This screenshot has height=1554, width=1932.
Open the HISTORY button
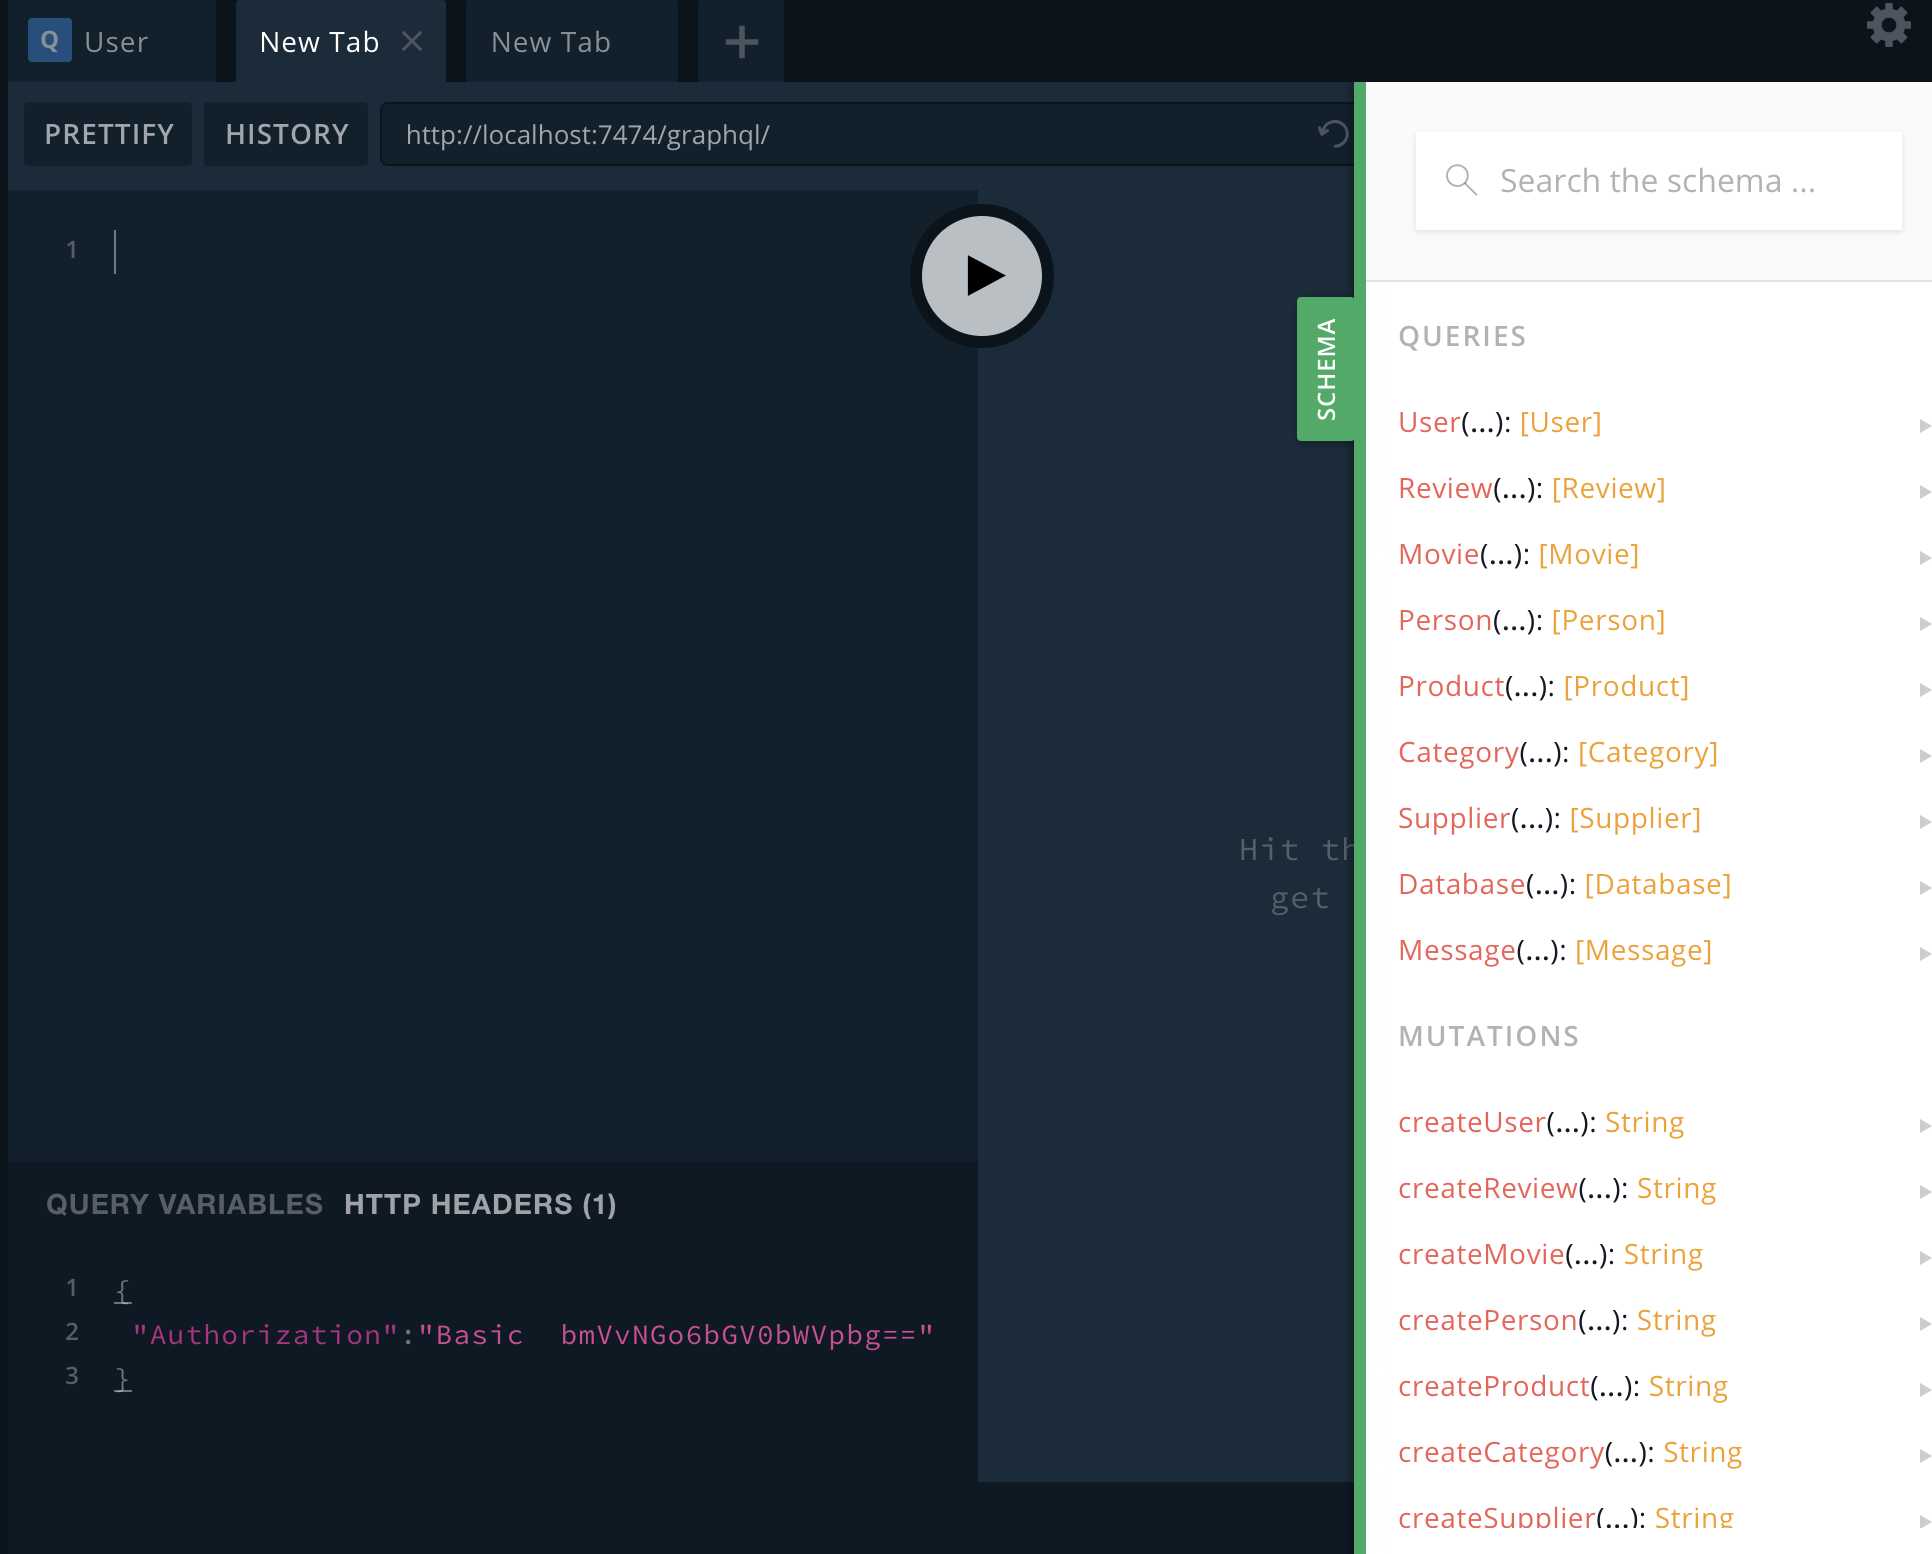[287, 134]
